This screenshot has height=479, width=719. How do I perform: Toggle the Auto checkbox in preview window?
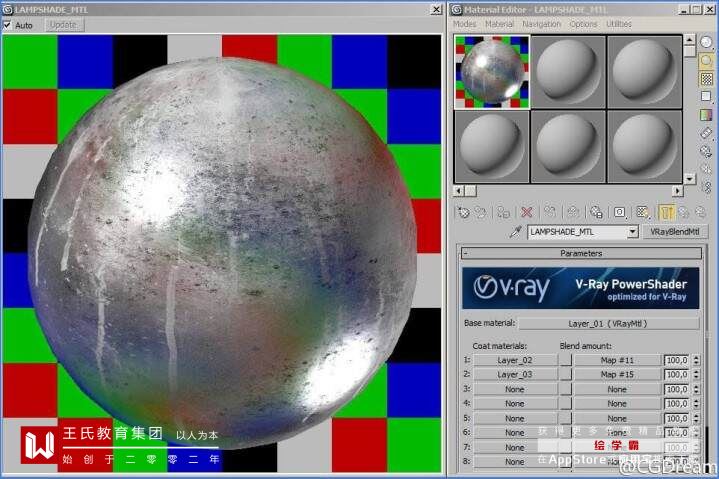[x=7, y=25]
